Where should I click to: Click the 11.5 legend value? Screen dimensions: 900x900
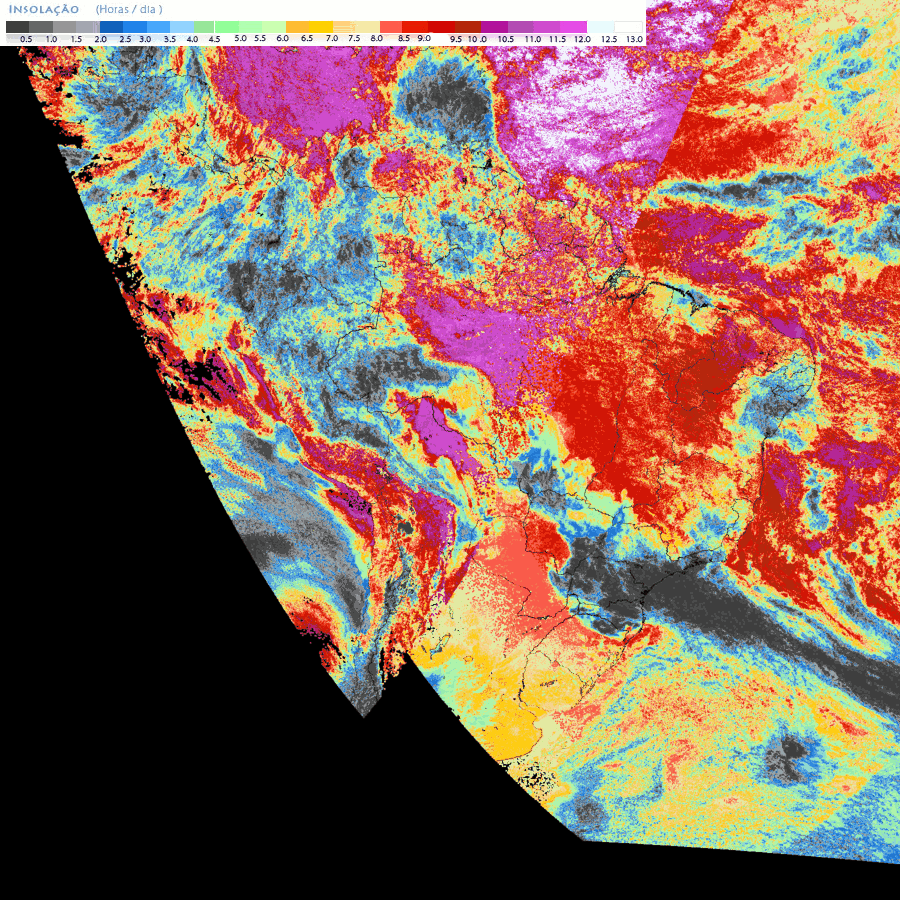557,40
